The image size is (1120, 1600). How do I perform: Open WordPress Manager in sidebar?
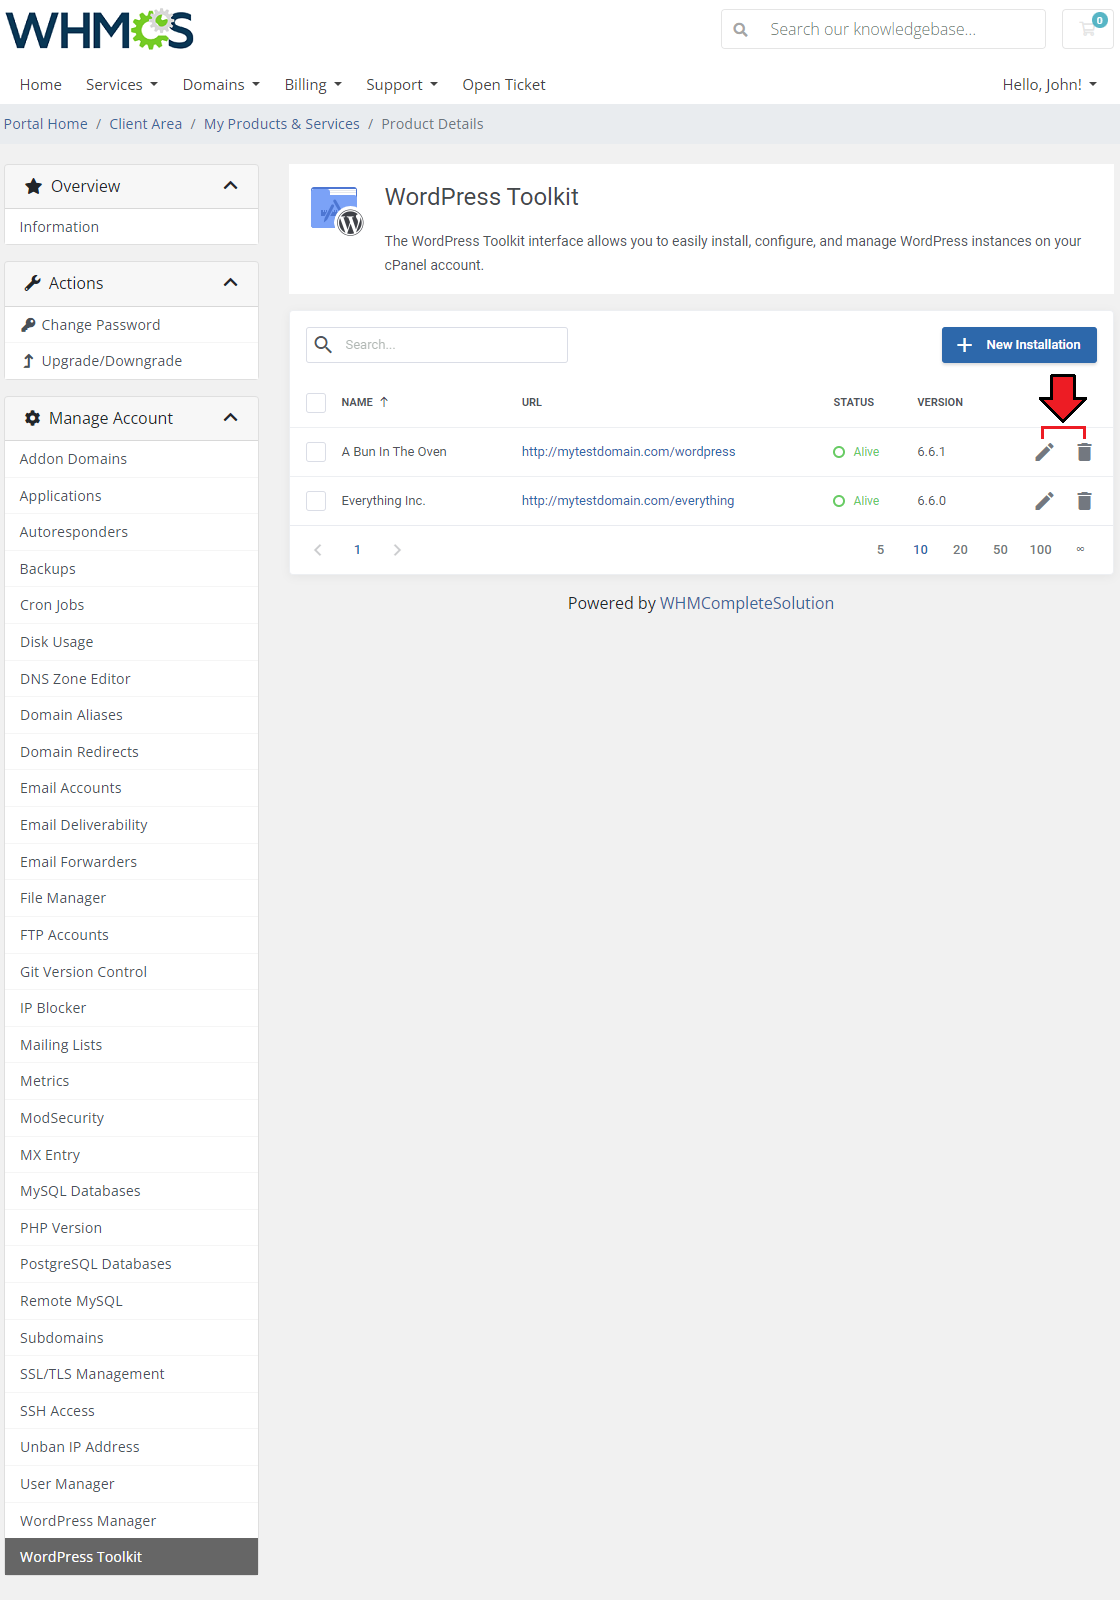(132, 1521)
